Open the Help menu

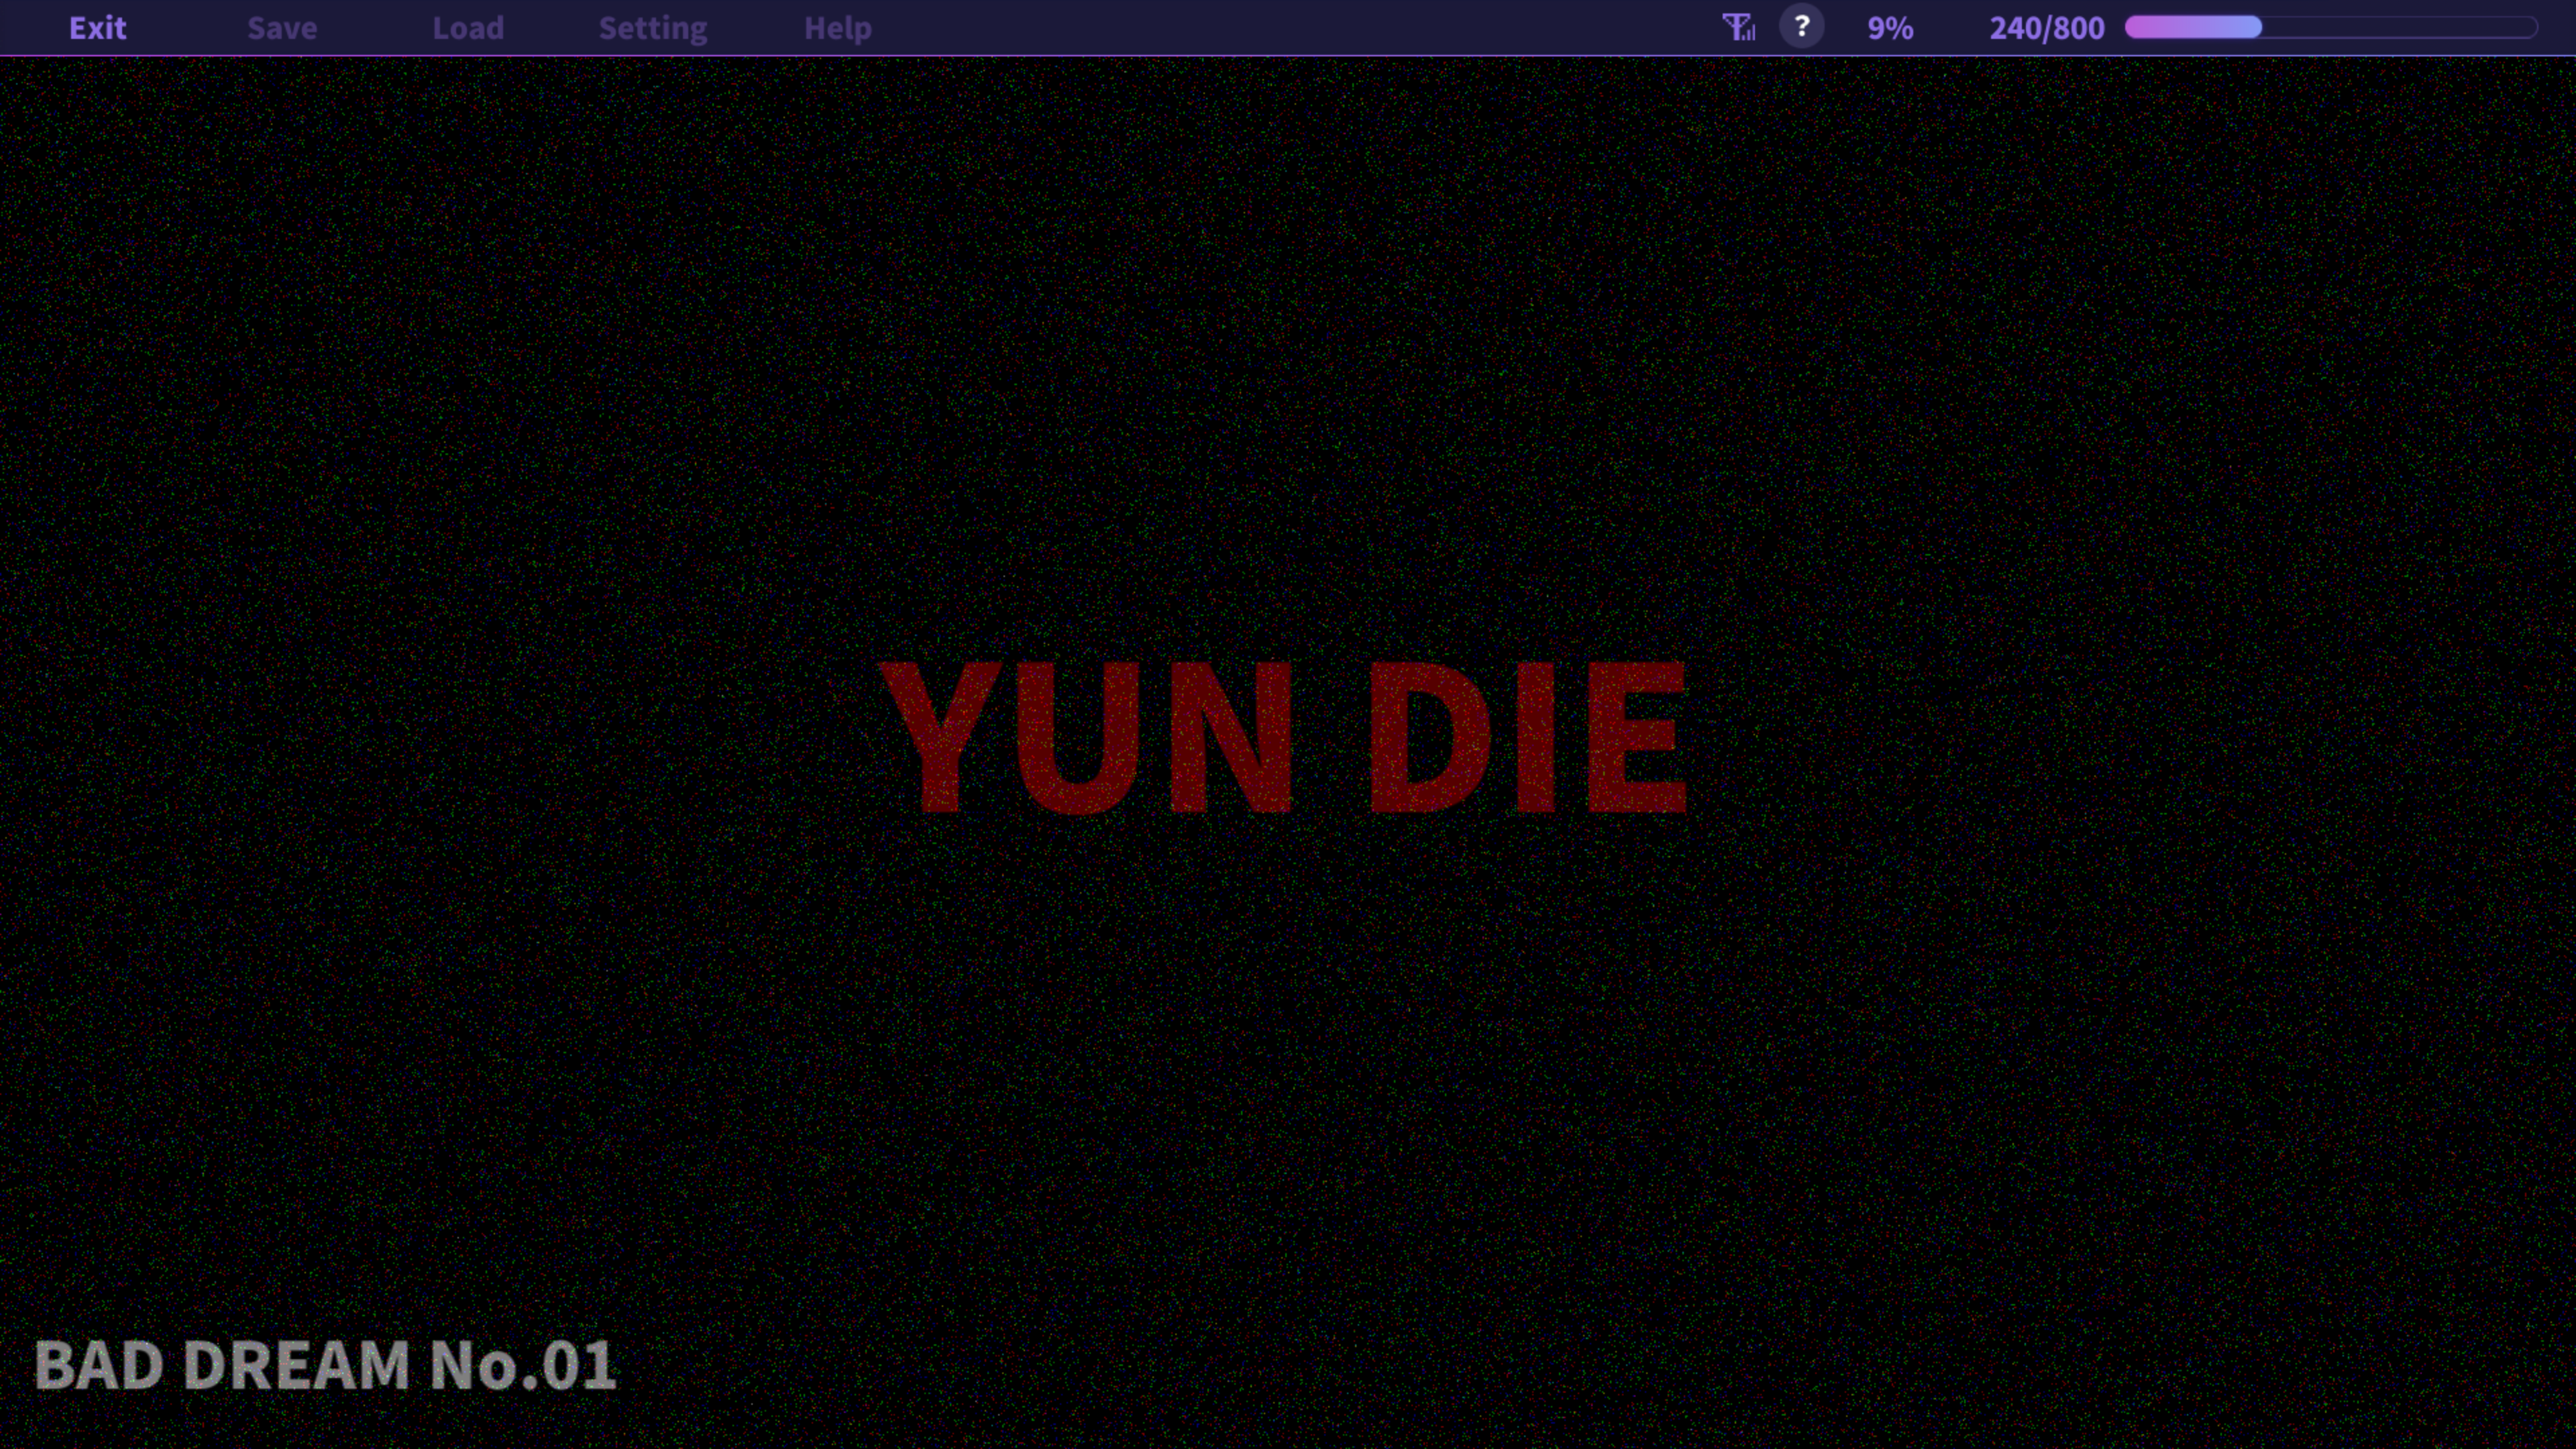837,28
